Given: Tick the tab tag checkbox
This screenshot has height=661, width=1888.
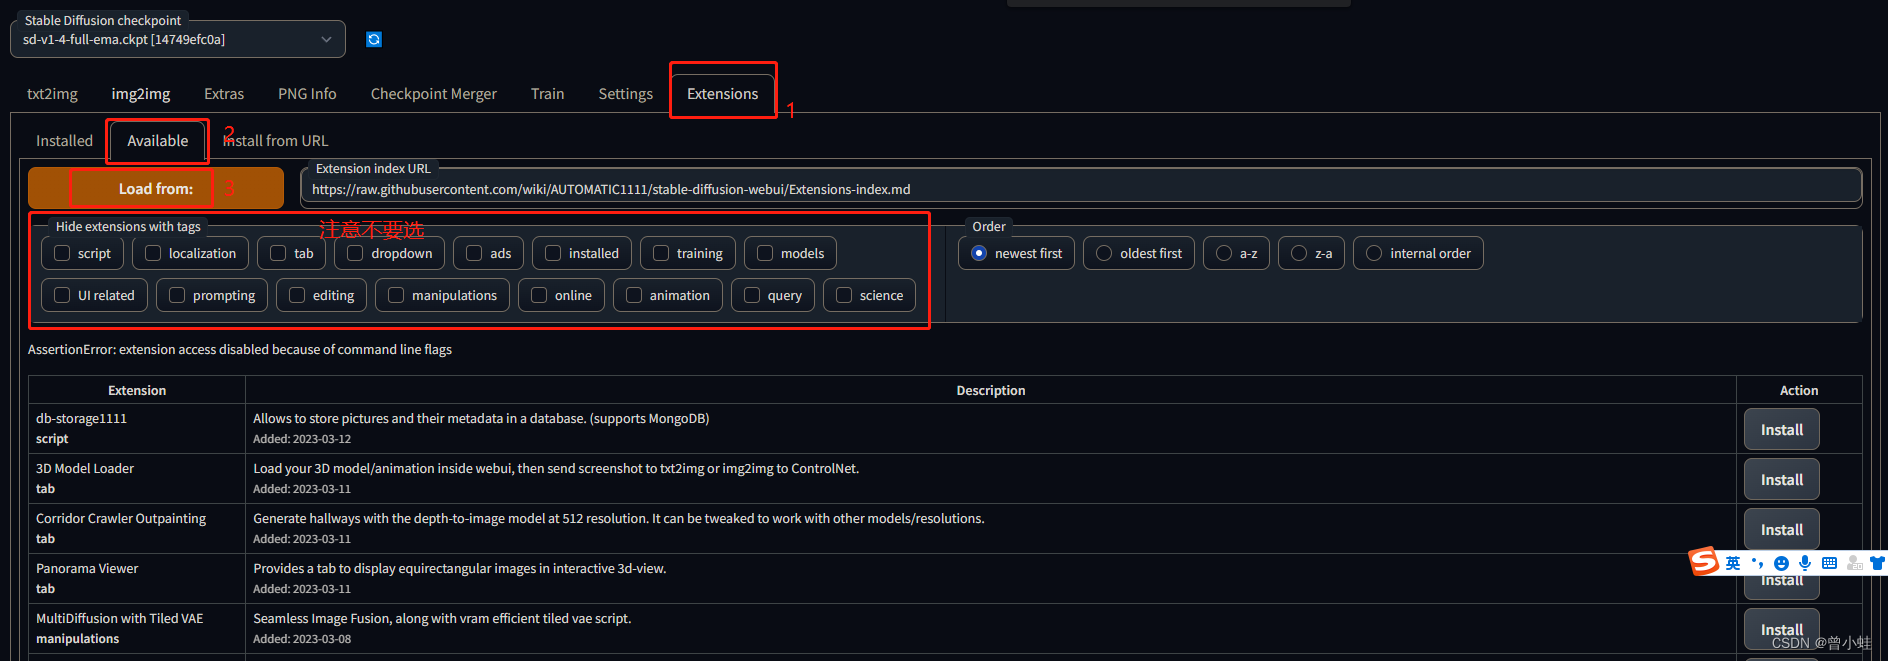Looking at the screenshot, I should coord(278,253).
